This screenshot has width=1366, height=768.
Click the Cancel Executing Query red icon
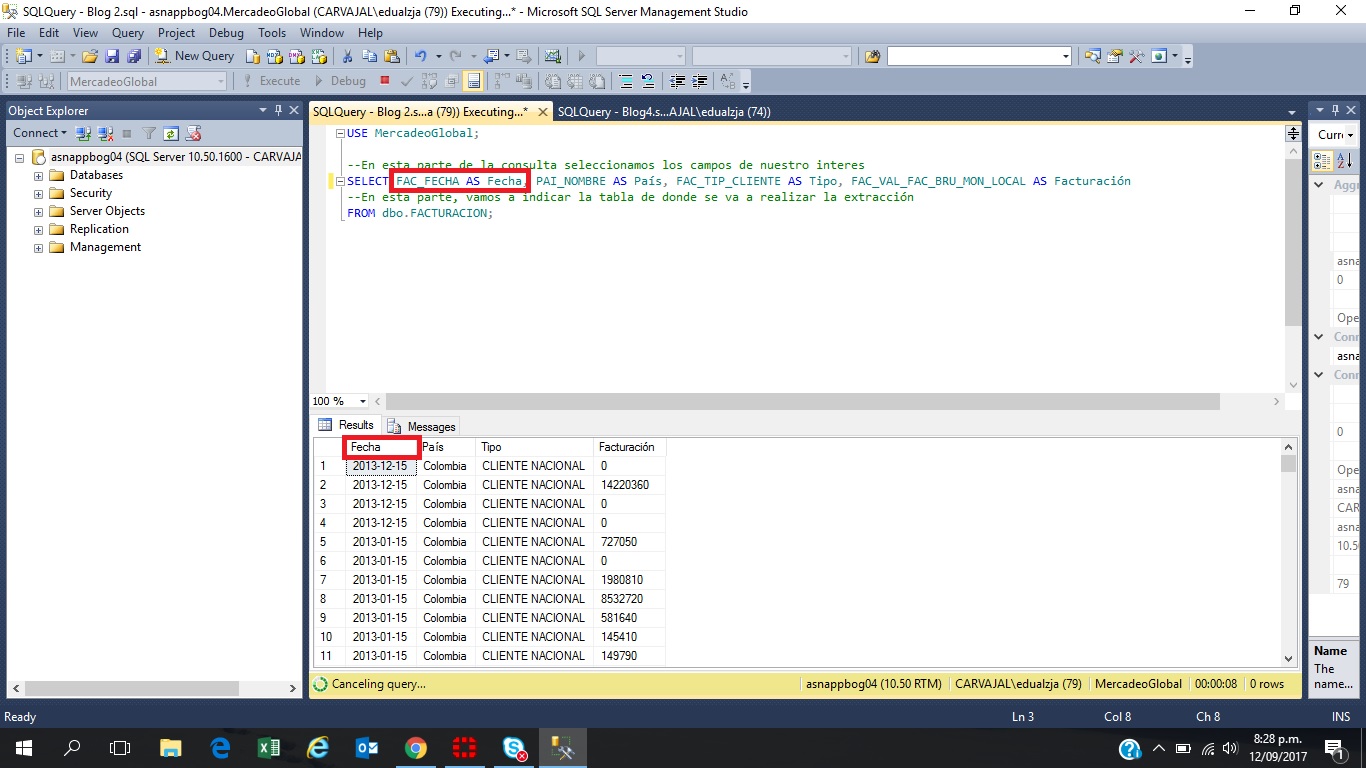[385, 81]
